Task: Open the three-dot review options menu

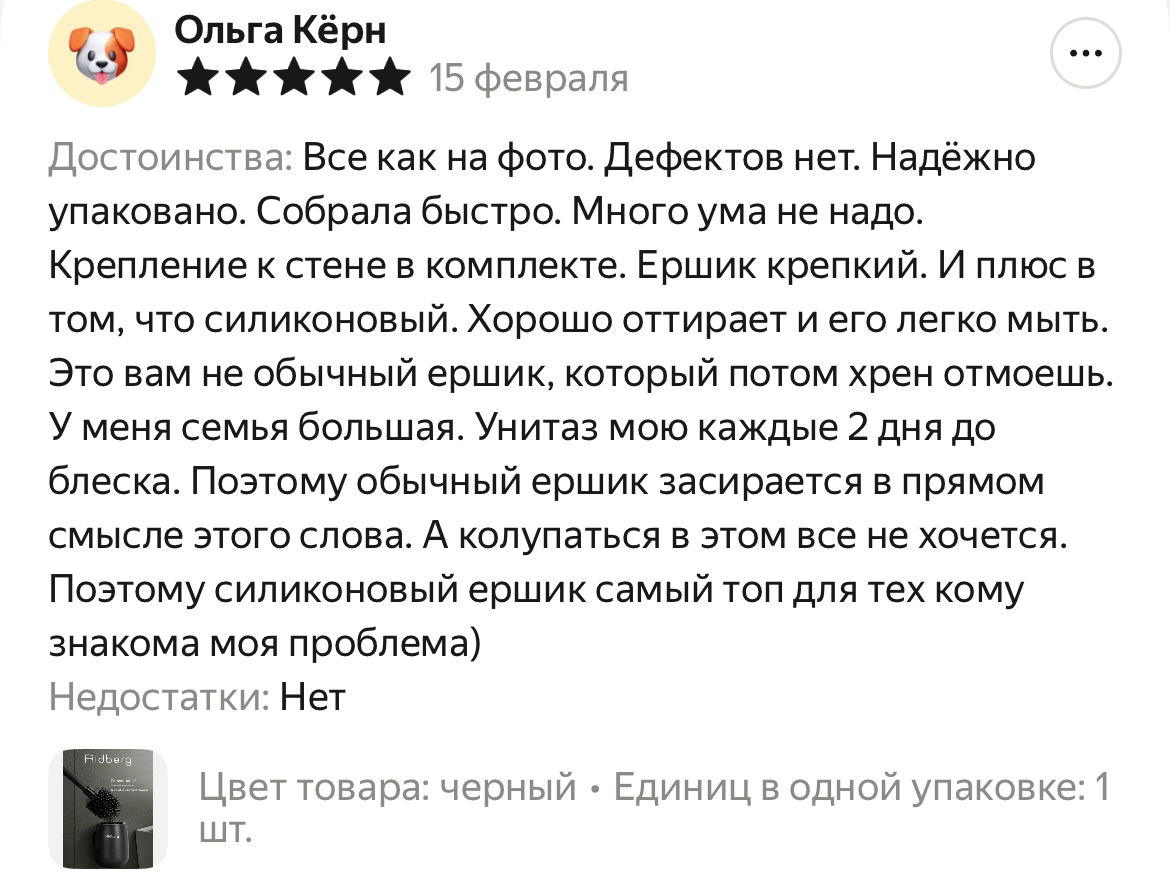Action: point(1087,53)
